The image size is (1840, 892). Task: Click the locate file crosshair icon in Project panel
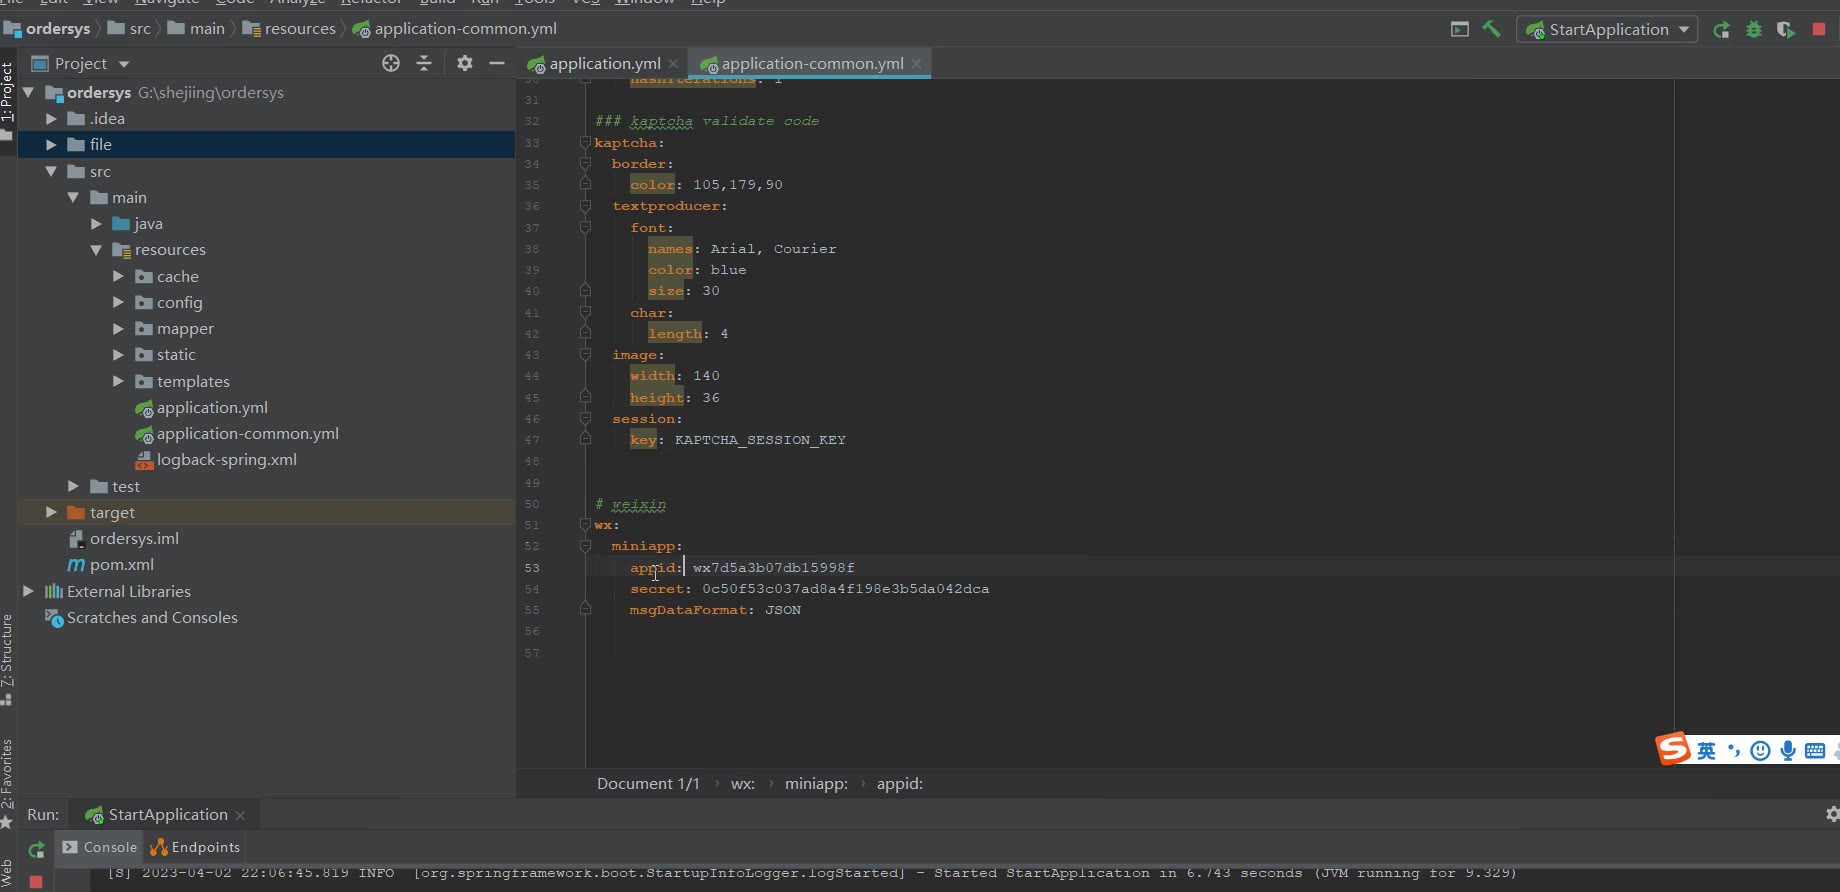pyautogui.click(x=391, y=63)
